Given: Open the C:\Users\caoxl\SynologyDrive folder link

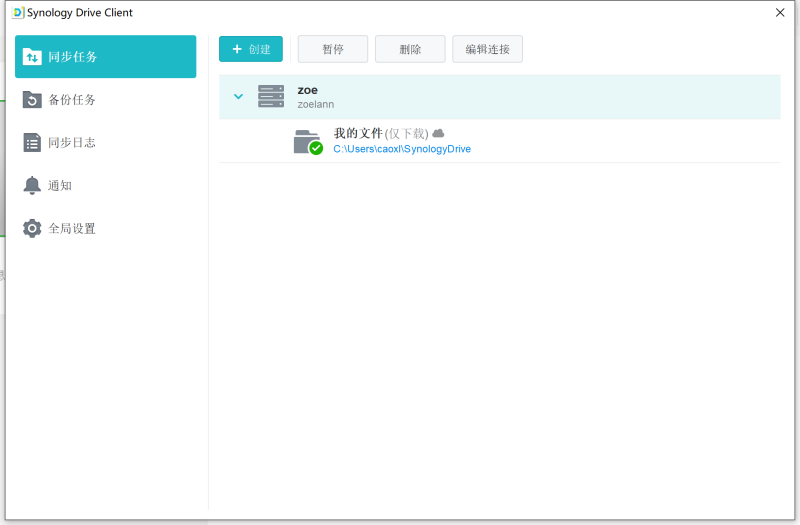Looking at the screenshot, I should click(402, 149).
